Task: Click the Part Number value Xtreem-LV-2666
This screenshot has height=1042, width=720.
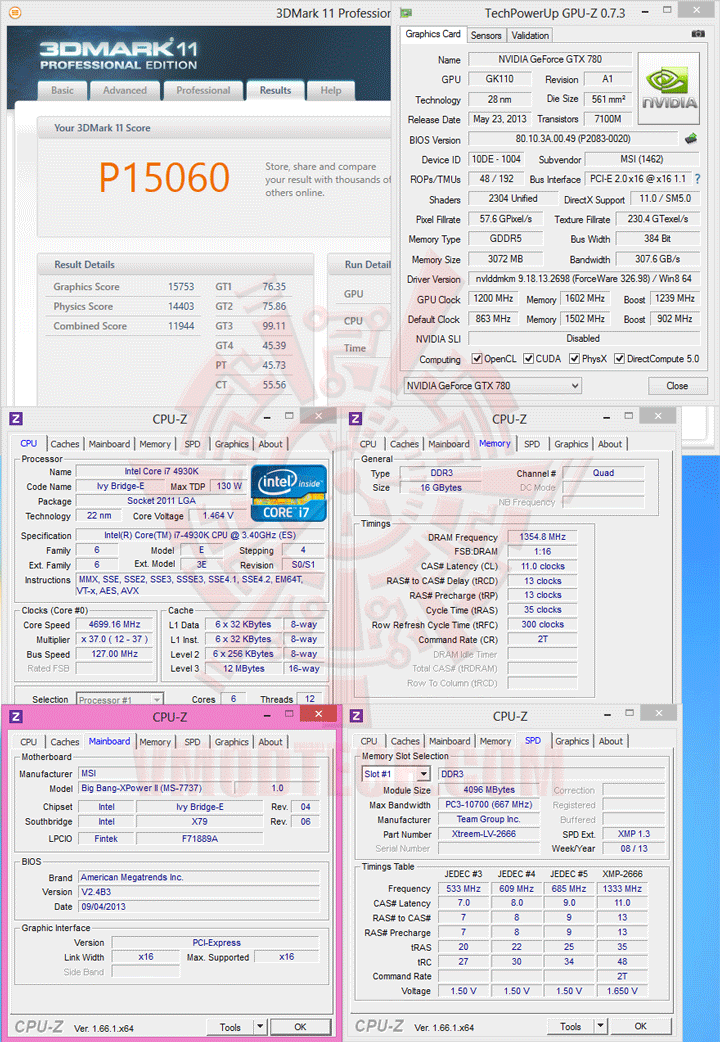Action: pyautogui.click(x=487, y=834)
